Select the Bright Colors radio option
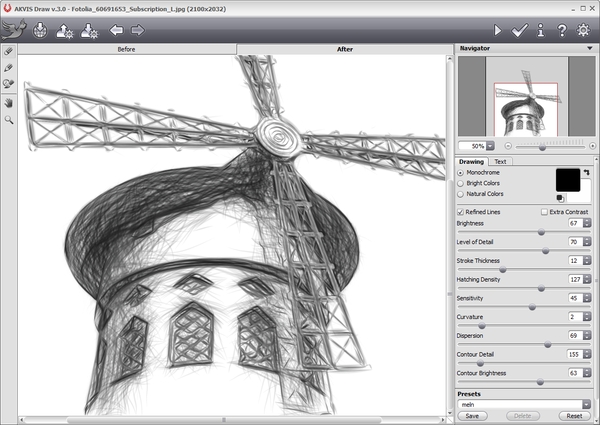 coord(461,183)
